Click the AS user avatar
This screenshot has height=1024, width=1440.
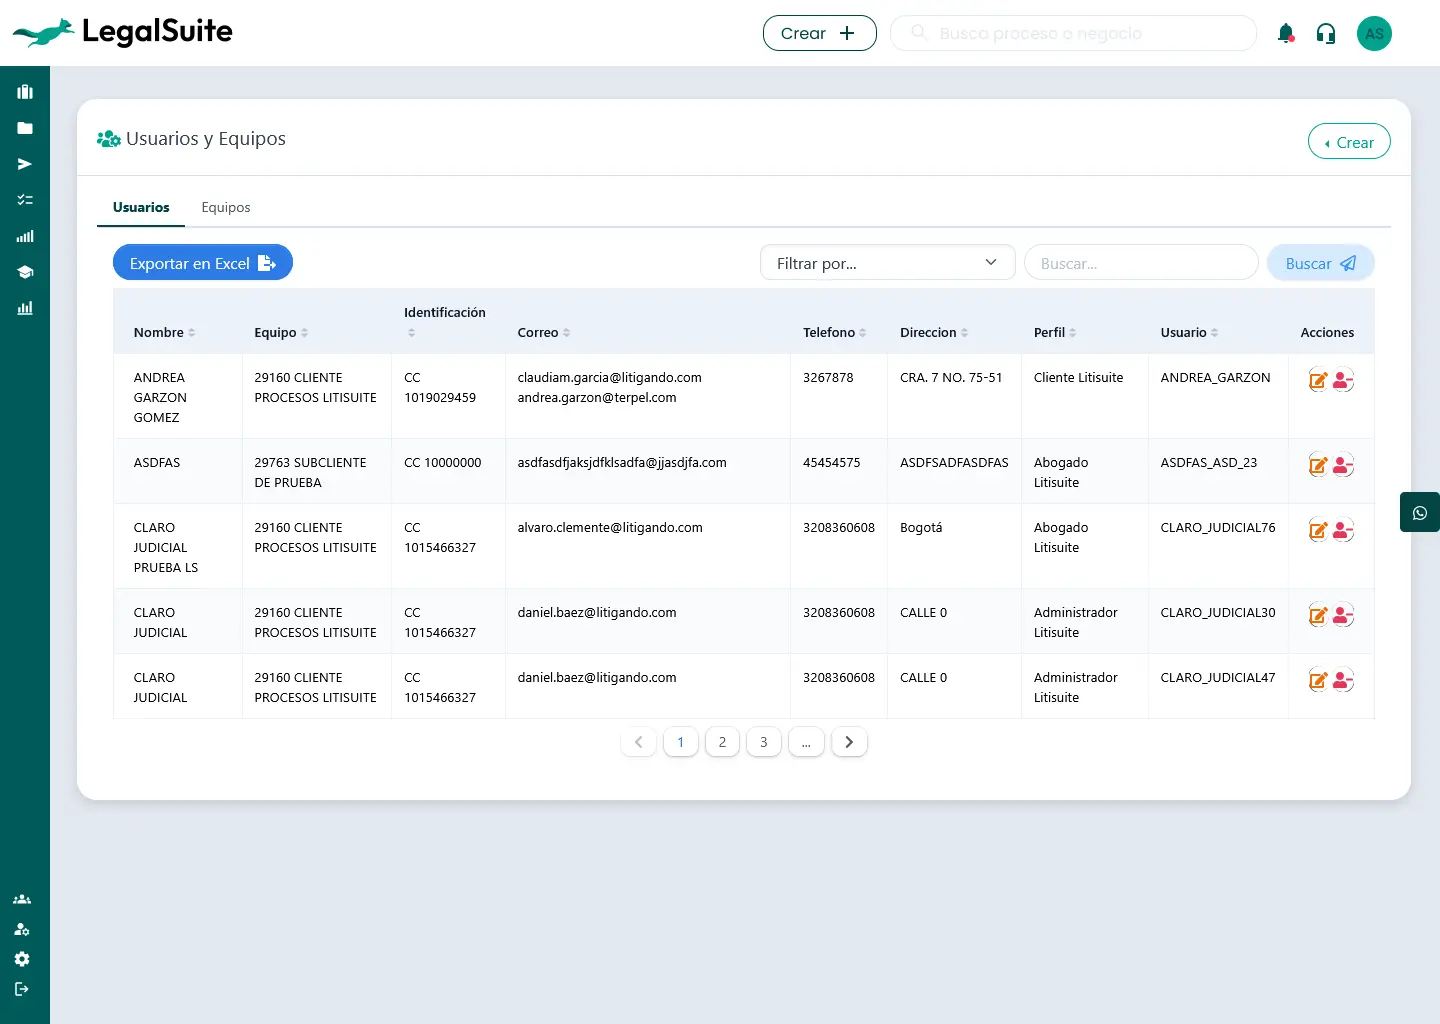pos(1374,34)
